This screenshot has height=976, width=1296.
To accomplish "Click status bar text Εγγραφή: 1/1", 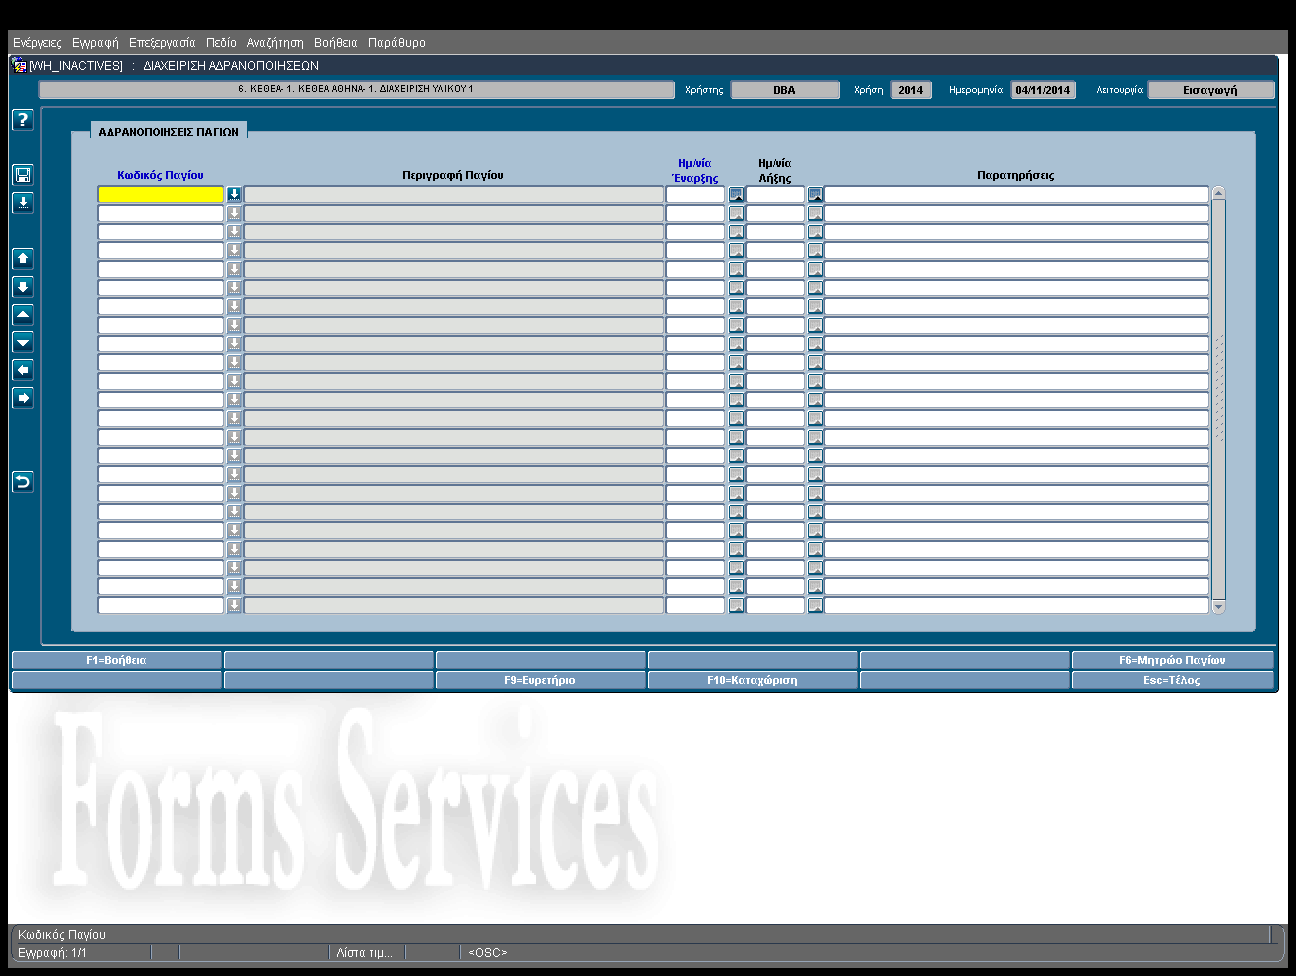I will pyautogui.click(x=52, y=953).
